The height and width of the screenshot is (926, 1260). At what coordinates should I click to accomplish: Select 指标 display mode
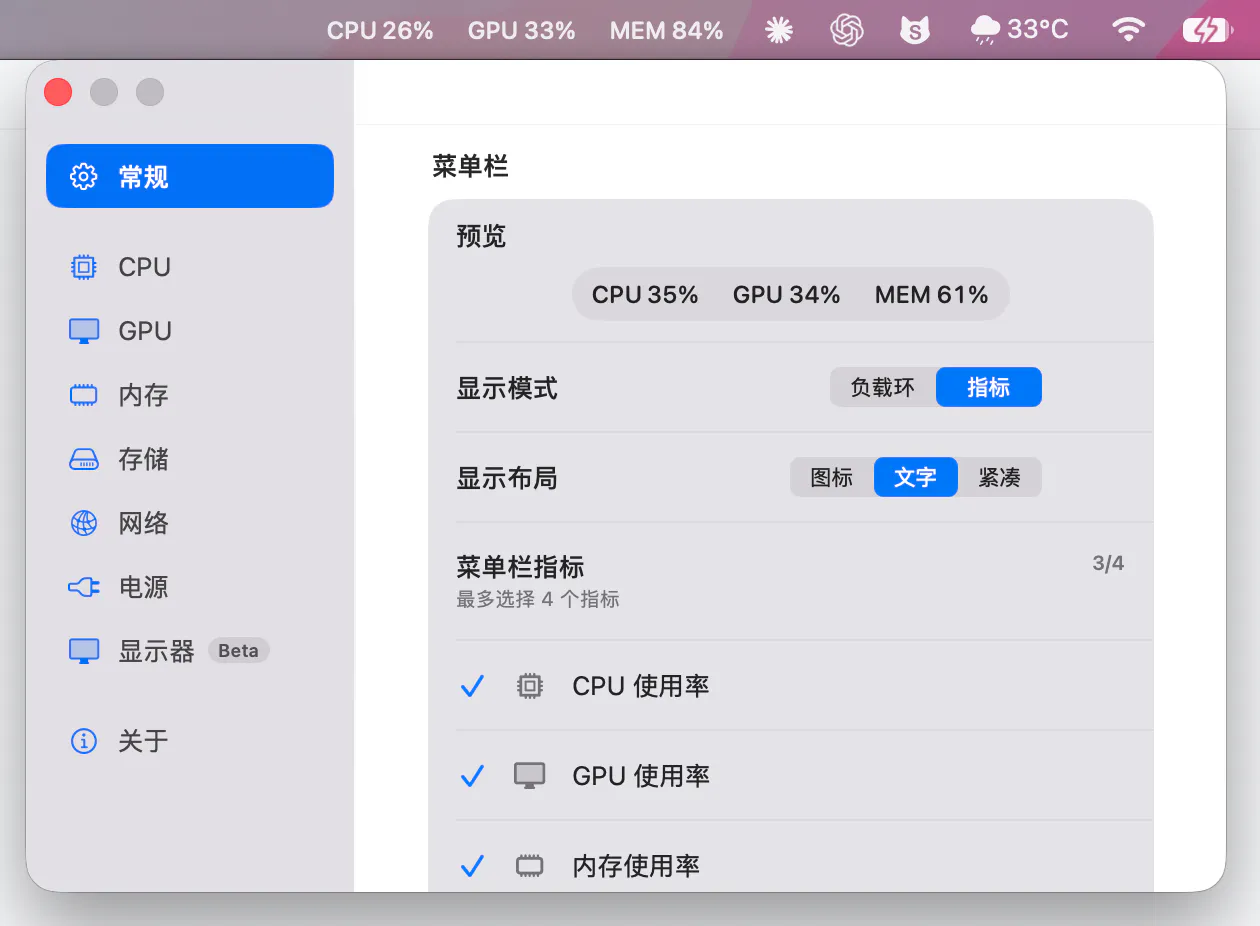point(989,387)
